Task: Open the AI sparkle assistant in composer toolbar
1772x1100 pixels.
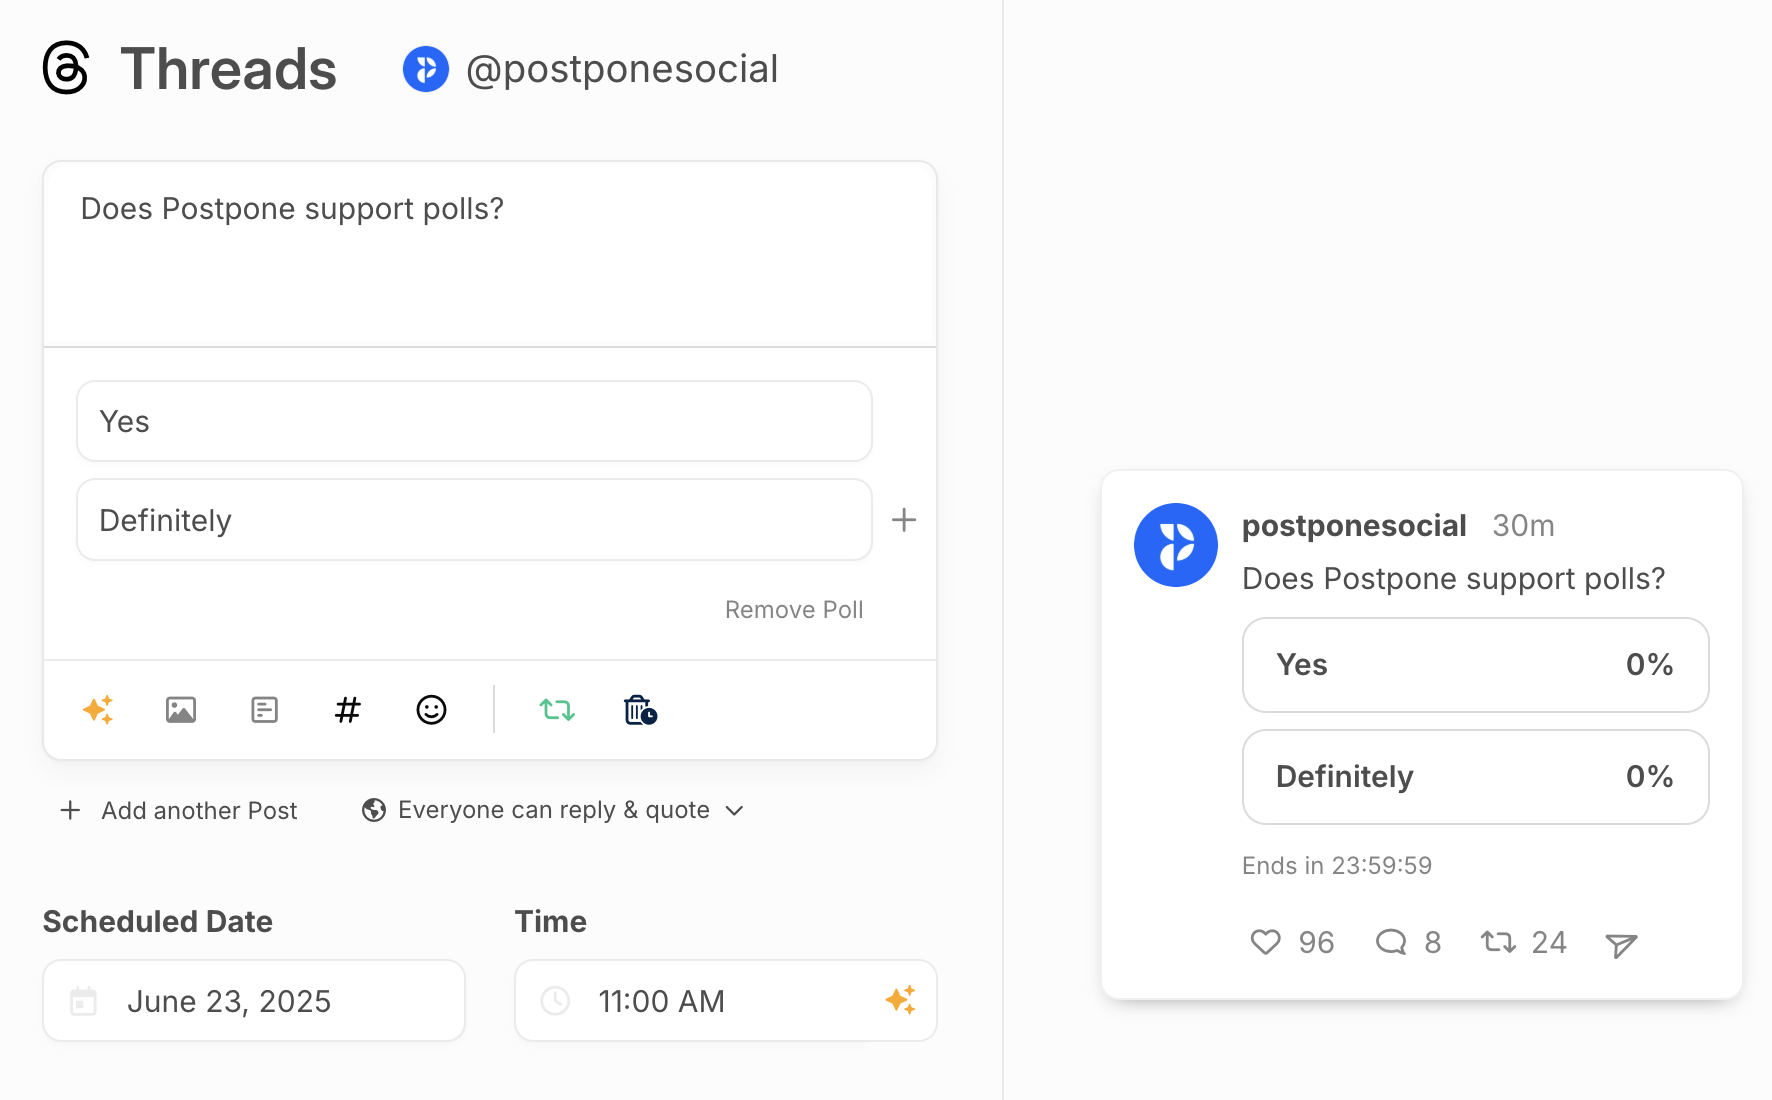Action: [x=98, y=710]
